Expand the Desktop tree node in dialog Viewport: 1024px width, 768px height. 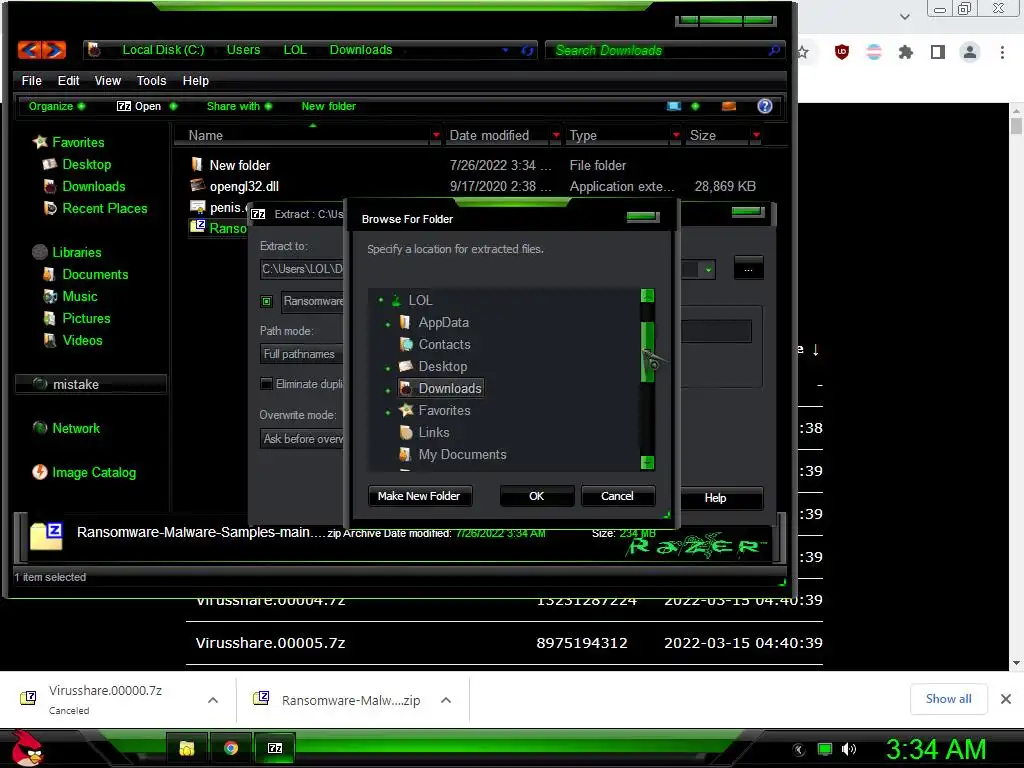[x=388, y=368]
